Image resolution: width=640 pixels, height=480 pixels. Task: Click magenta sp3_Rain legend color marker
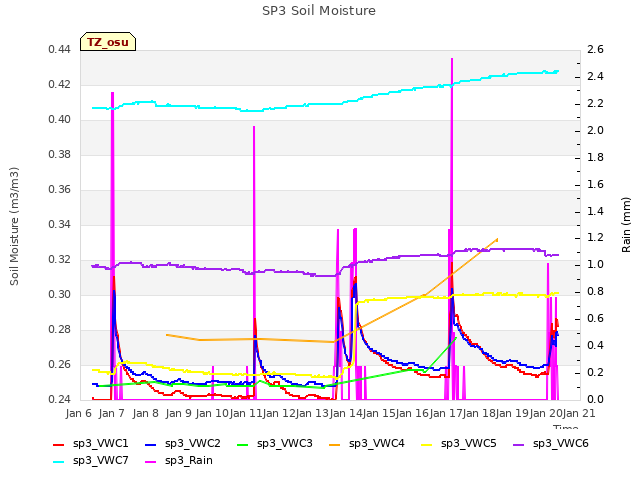151,462
